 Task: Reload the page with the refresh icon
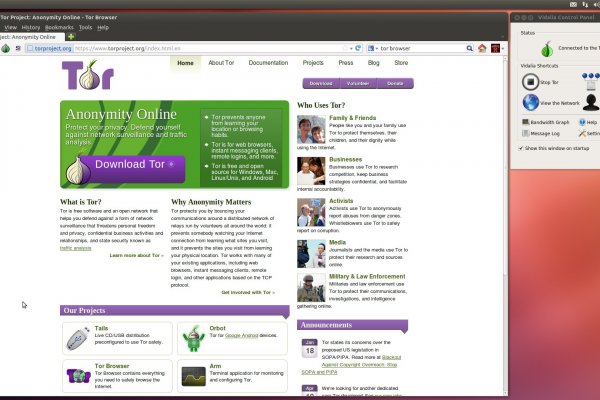pyautogui.click(x=359, y=47)
